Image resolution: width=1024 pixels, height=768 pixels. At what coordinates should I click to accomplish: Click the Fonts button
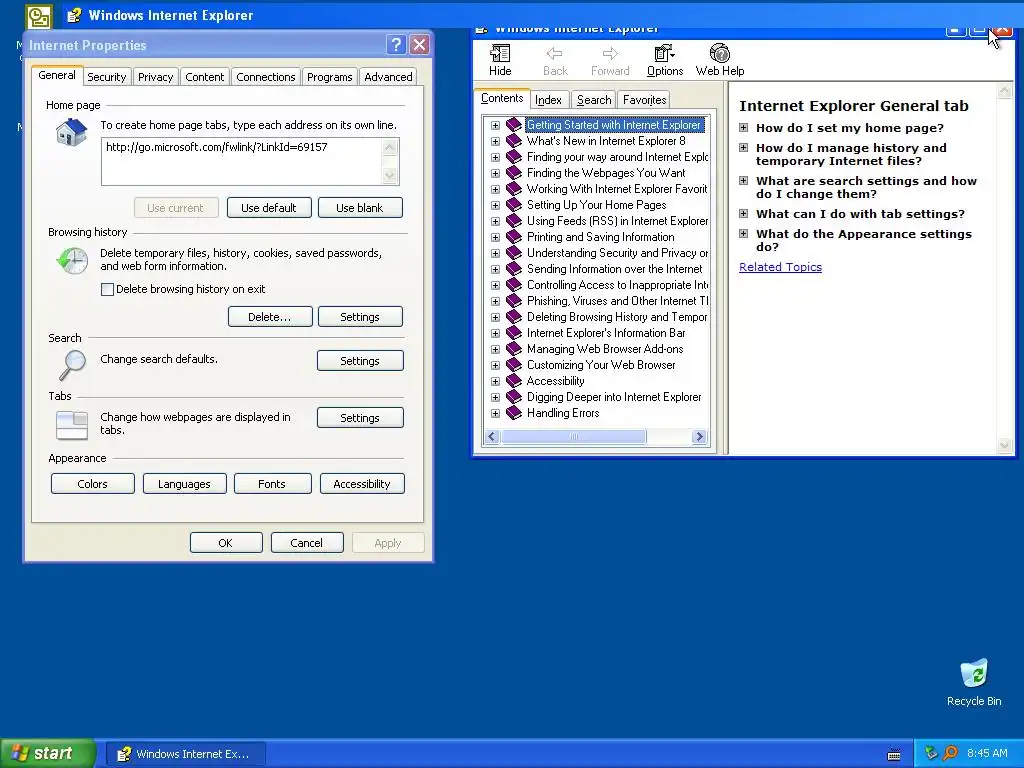pyautogui.click(x=272, y=484)
